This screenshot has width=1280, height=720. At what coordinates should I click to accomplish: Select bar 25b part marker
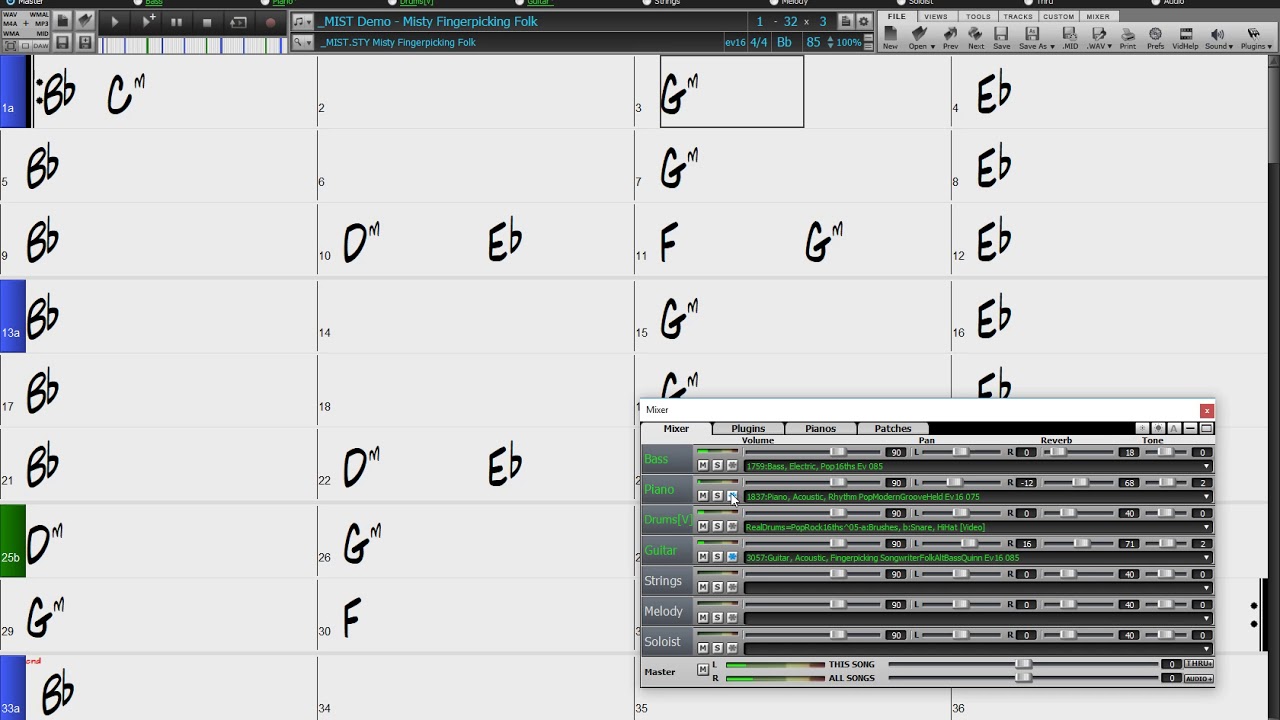pyautogui.click(x=13, y=543)
